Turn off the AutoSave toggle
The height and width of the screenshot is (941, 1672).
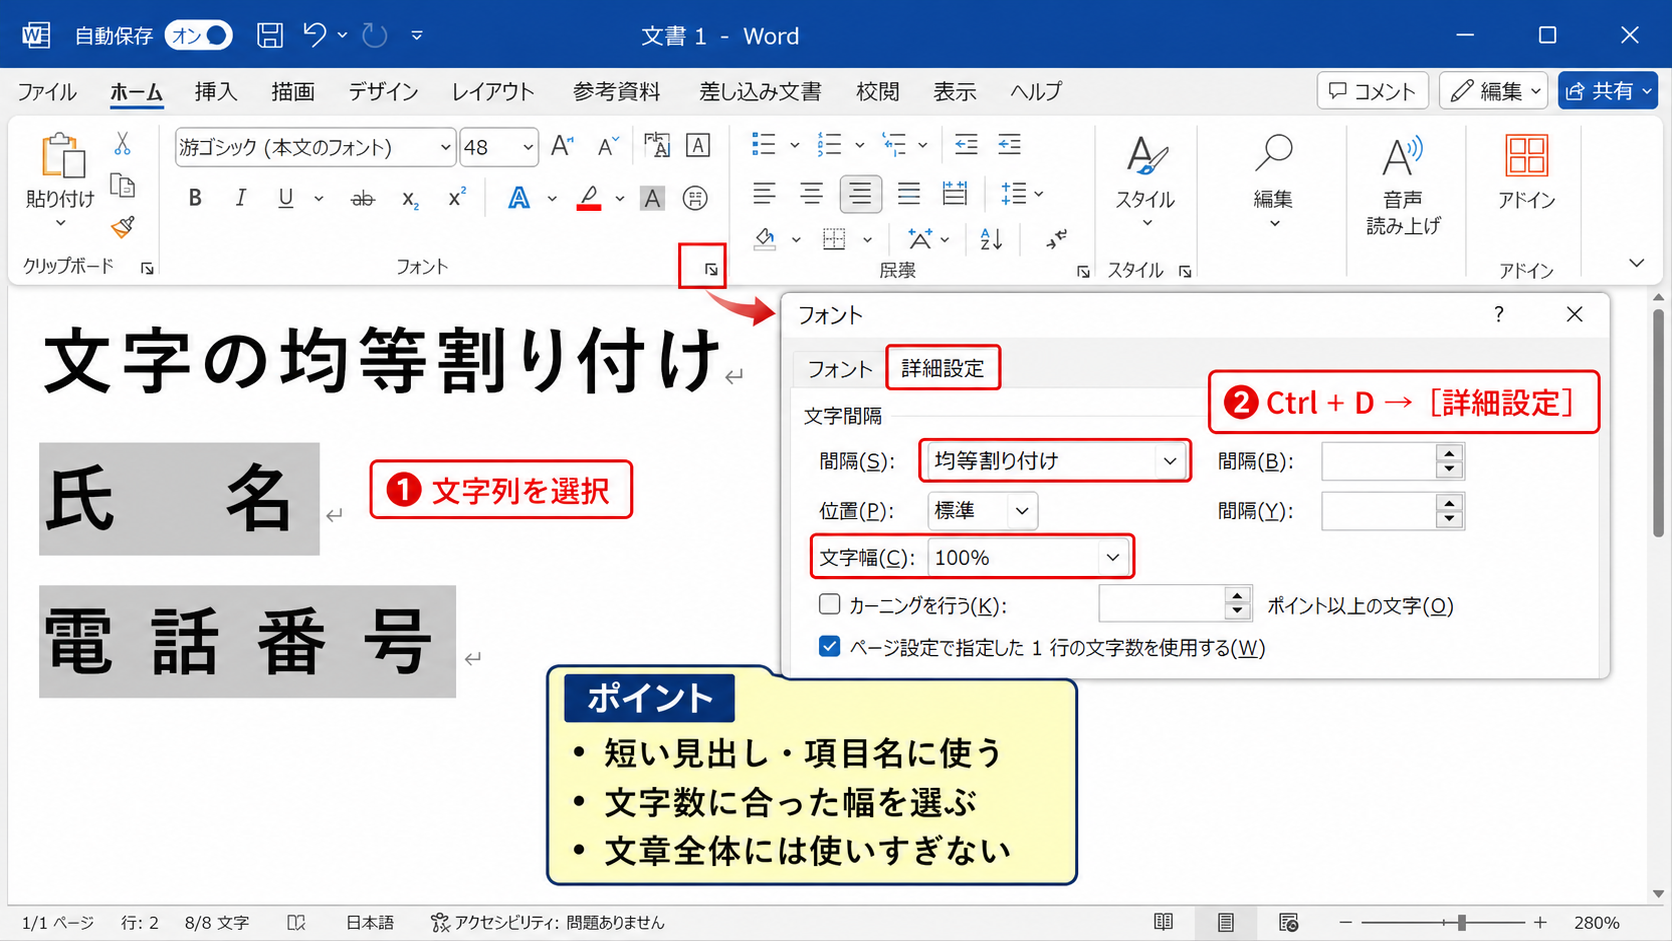tap(199, 36)
